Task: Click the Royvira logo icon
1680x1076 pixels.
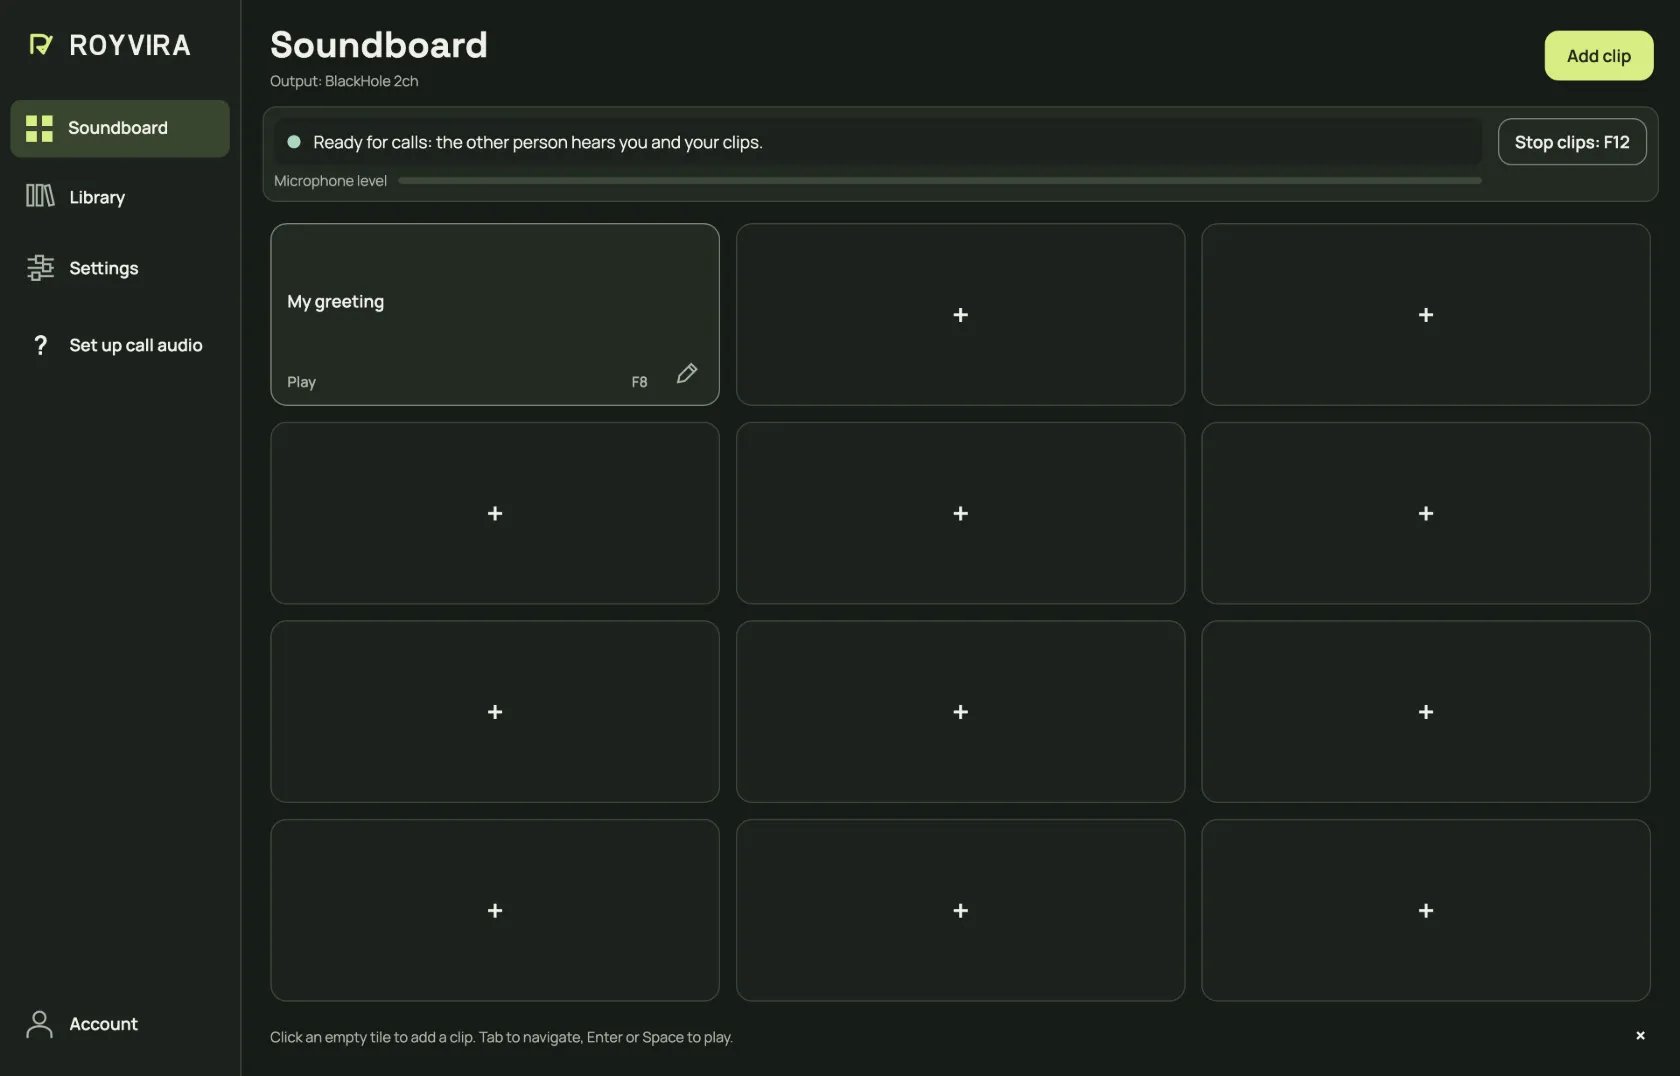Action: pyautogui.click(x=40, y=44)
